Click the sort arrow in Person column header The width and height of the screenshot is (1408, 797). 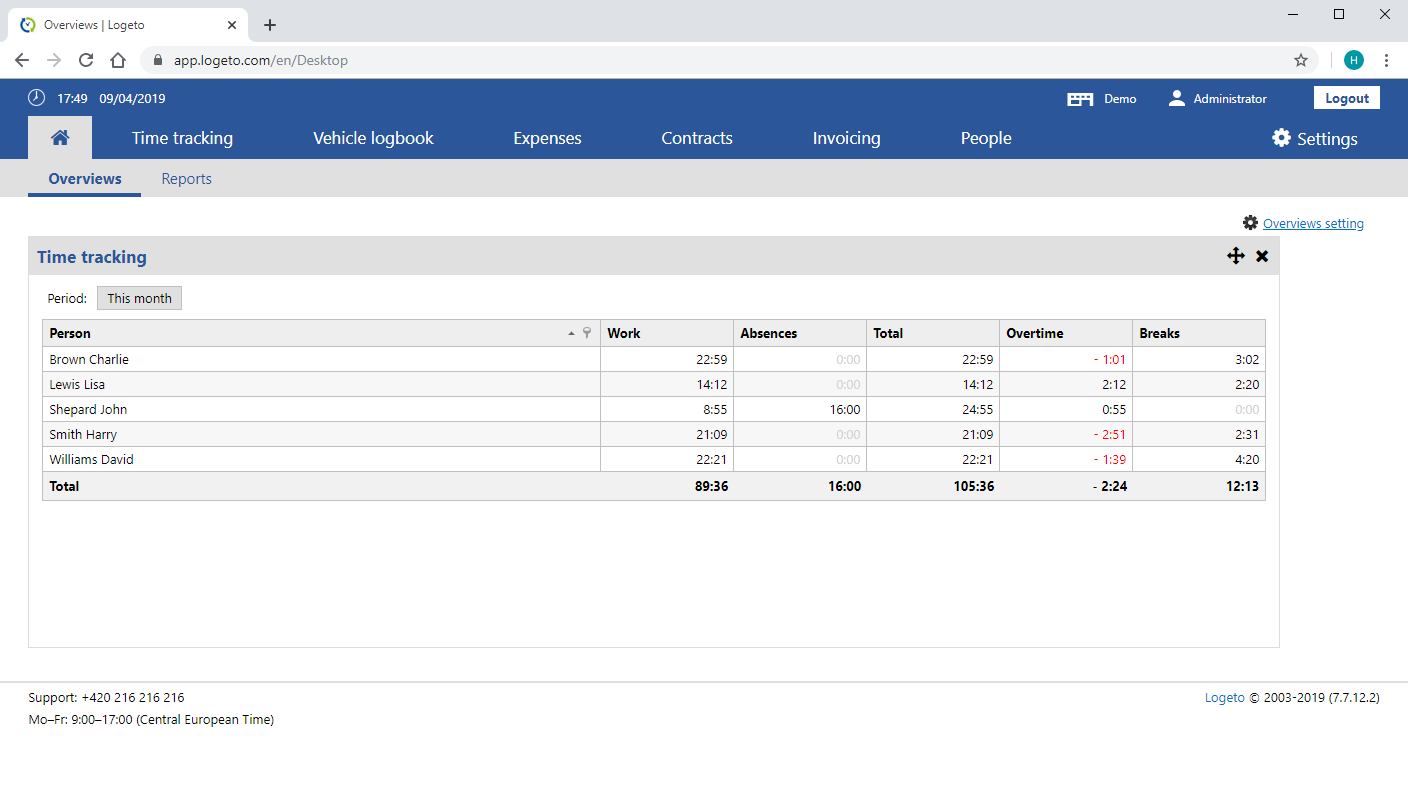coord(571,333)
